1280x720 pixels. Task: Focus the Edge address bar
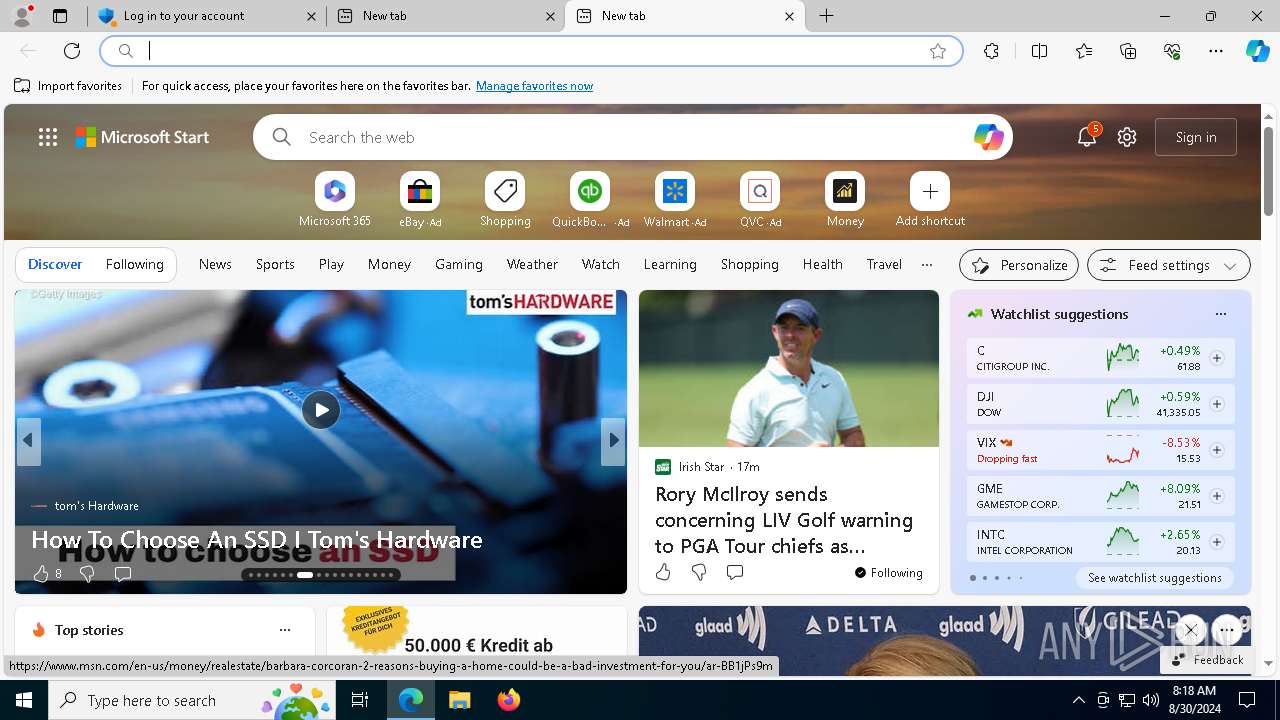tap(532, 51)
